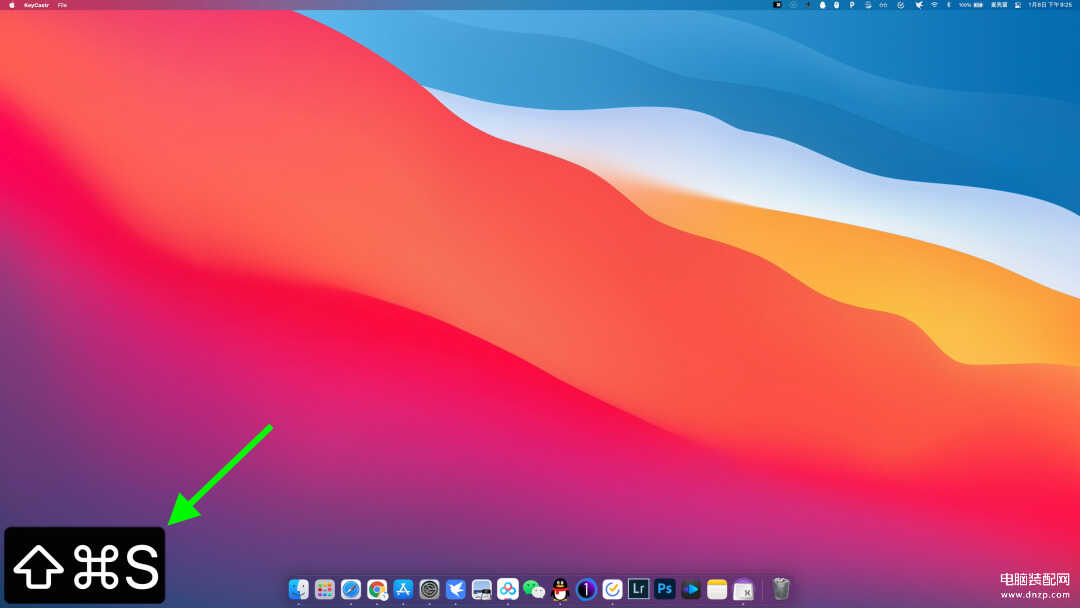Open the battery 100% status menu
This screenshot has height=608, width=1080.
970,5
